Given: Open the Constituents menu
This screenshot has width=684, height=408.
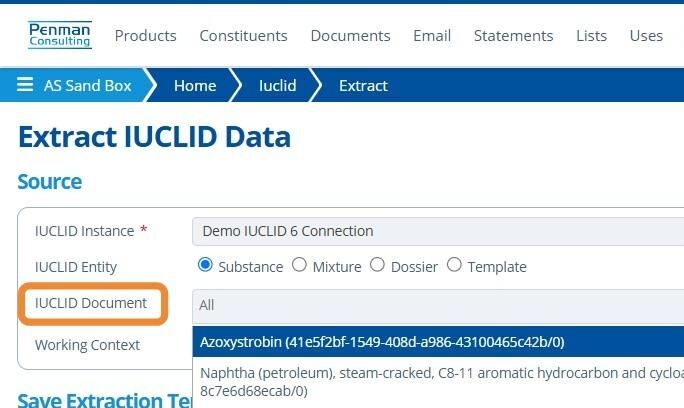Looking at the screenshot, I should click(x=243, y=35).
